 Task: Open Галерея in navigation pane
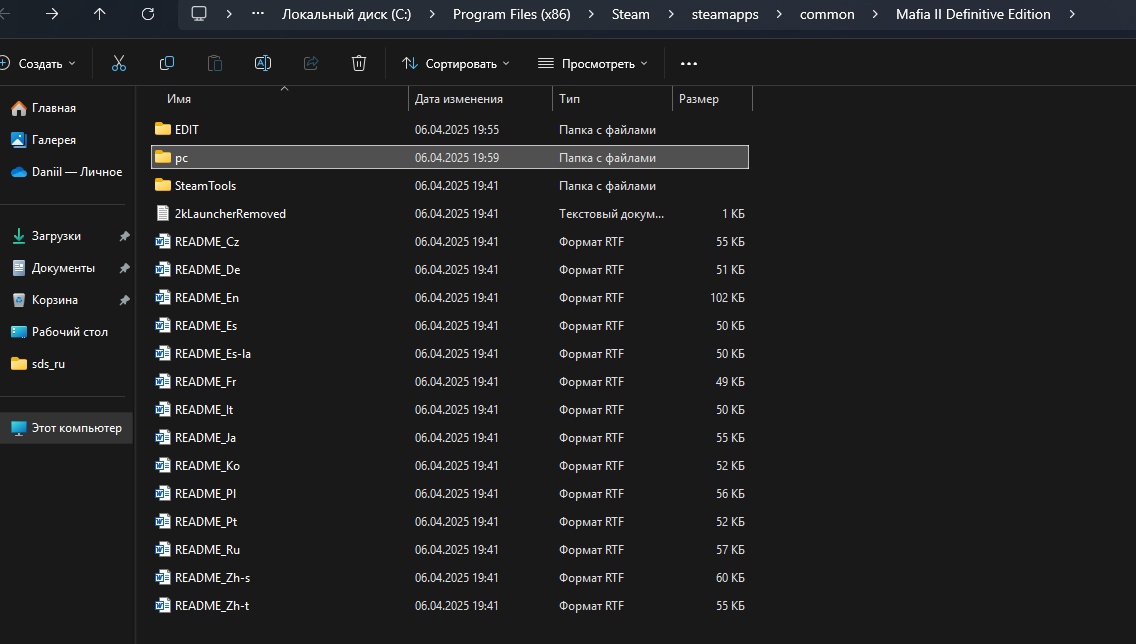pos(43,140)
